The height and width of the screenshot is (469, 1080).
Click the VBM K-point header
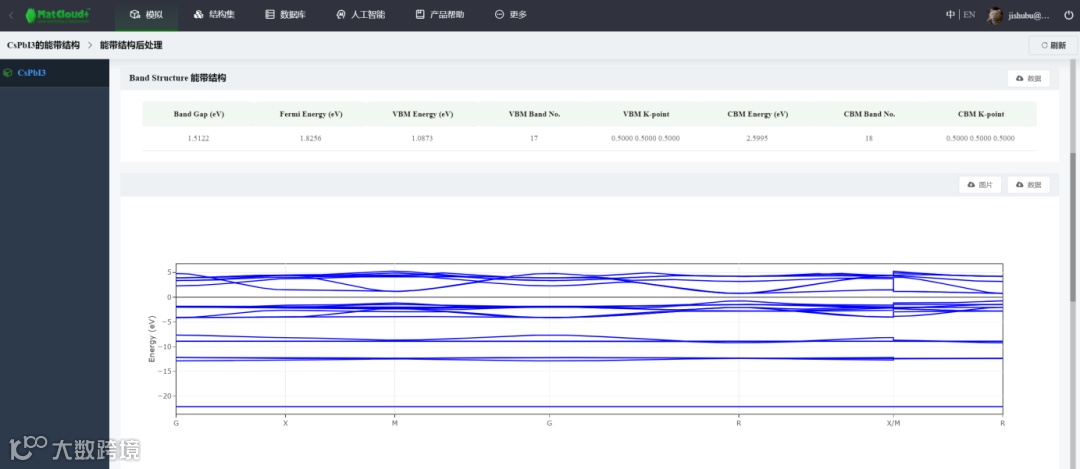pyautogui.click(x=645, y=114)
